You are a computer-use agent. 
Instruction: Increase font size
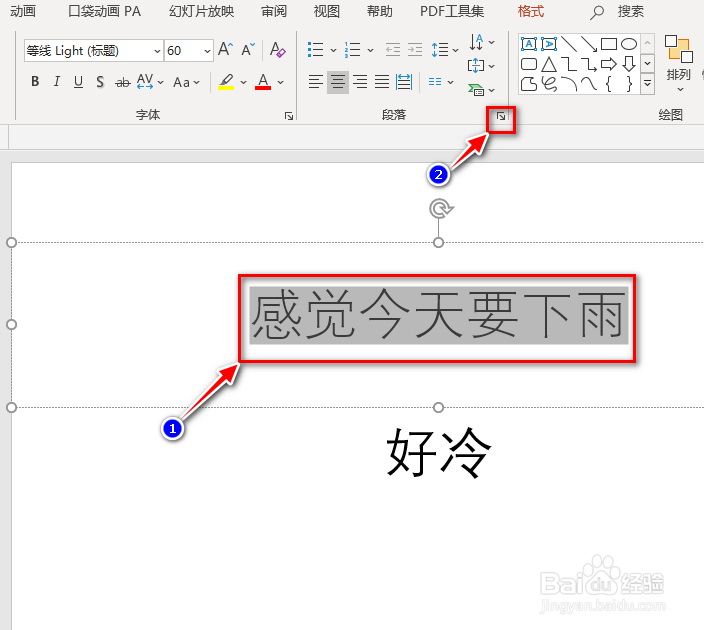coord(225,49)
